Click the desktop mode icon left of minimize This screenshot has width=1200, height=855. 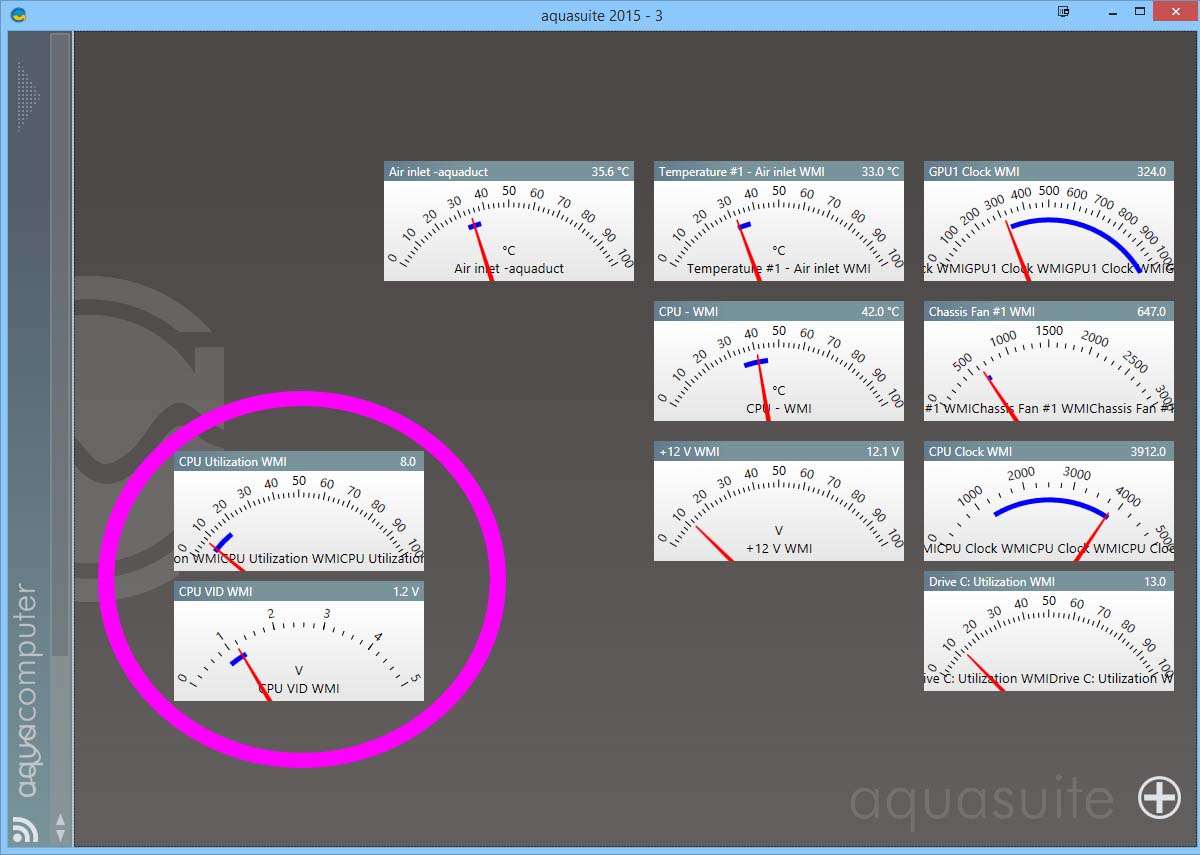click(1064, 12)
